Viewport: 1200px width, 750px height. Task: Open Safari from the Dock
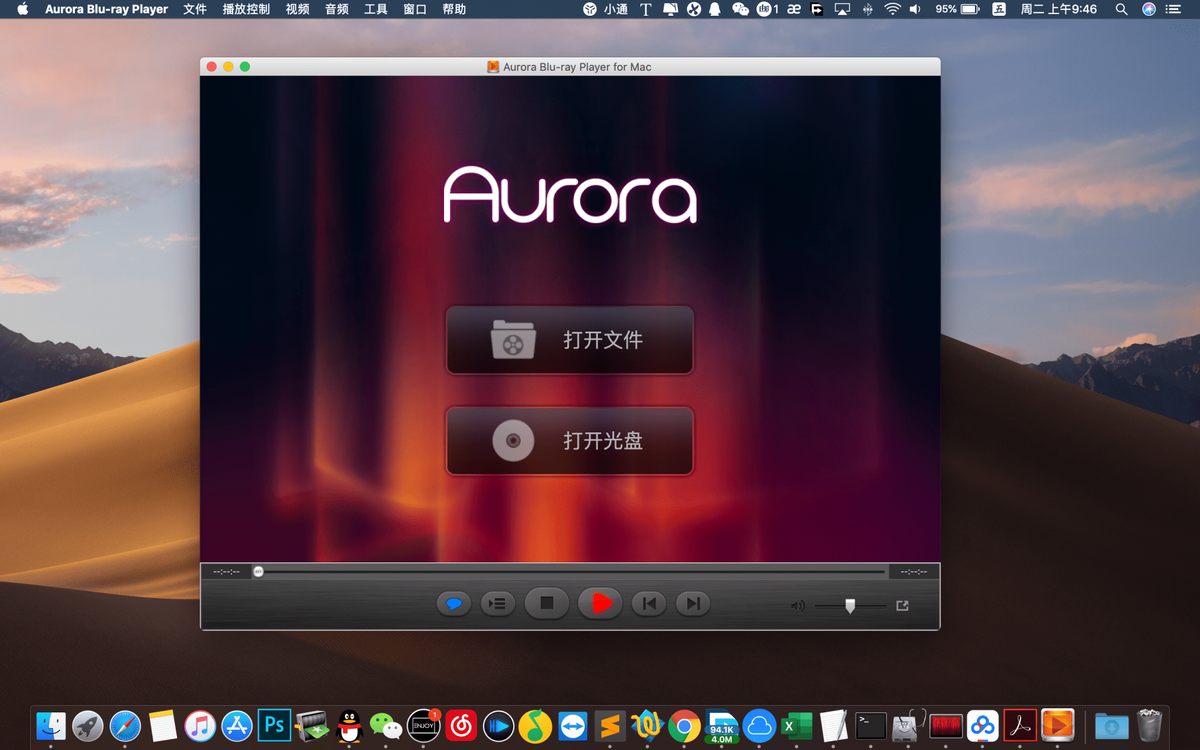coord(125,724)
